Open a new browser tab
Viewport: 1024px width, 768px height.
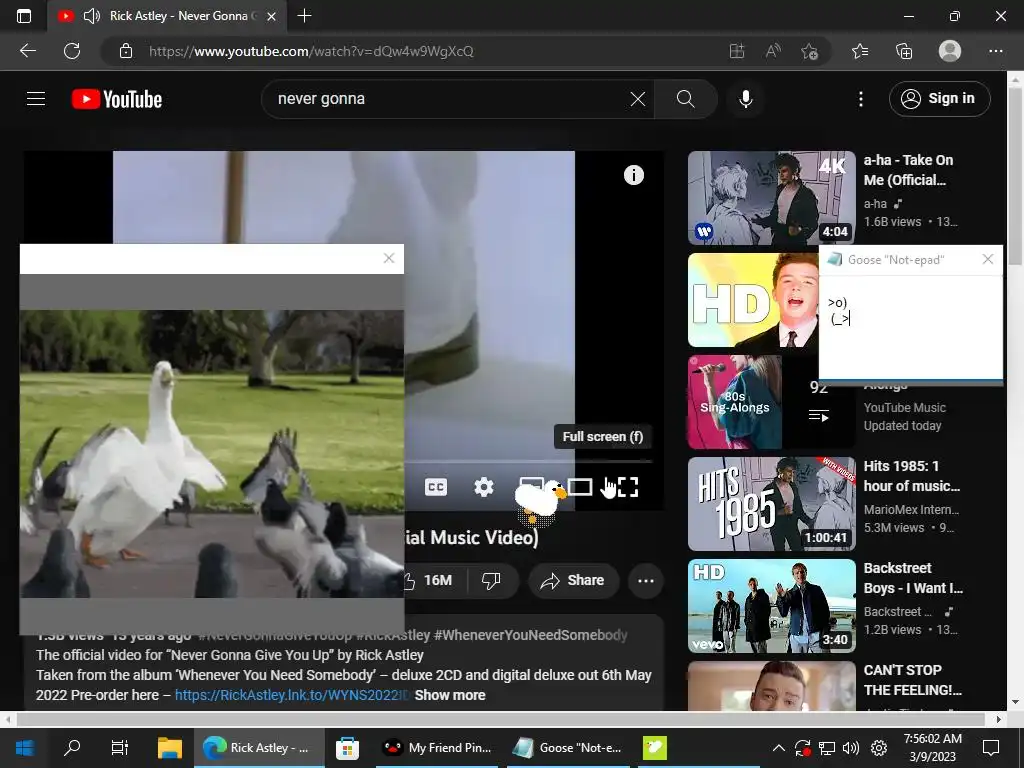[x=304, y=16]
